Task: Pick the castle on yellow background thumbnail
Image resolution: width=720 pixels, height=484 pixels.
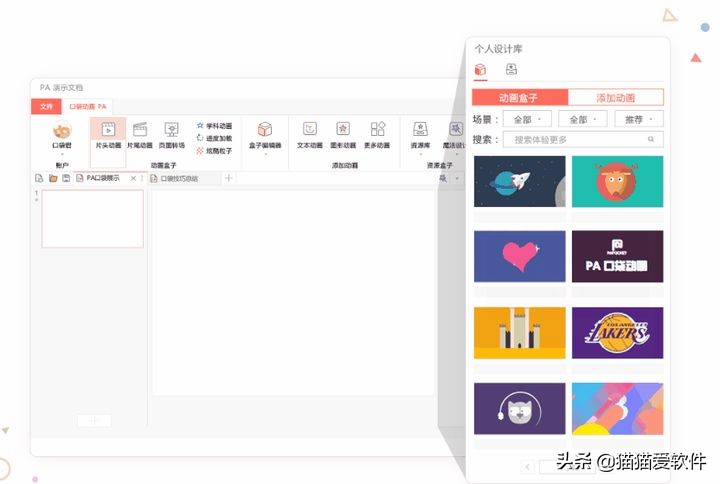Action: [519, 333]
